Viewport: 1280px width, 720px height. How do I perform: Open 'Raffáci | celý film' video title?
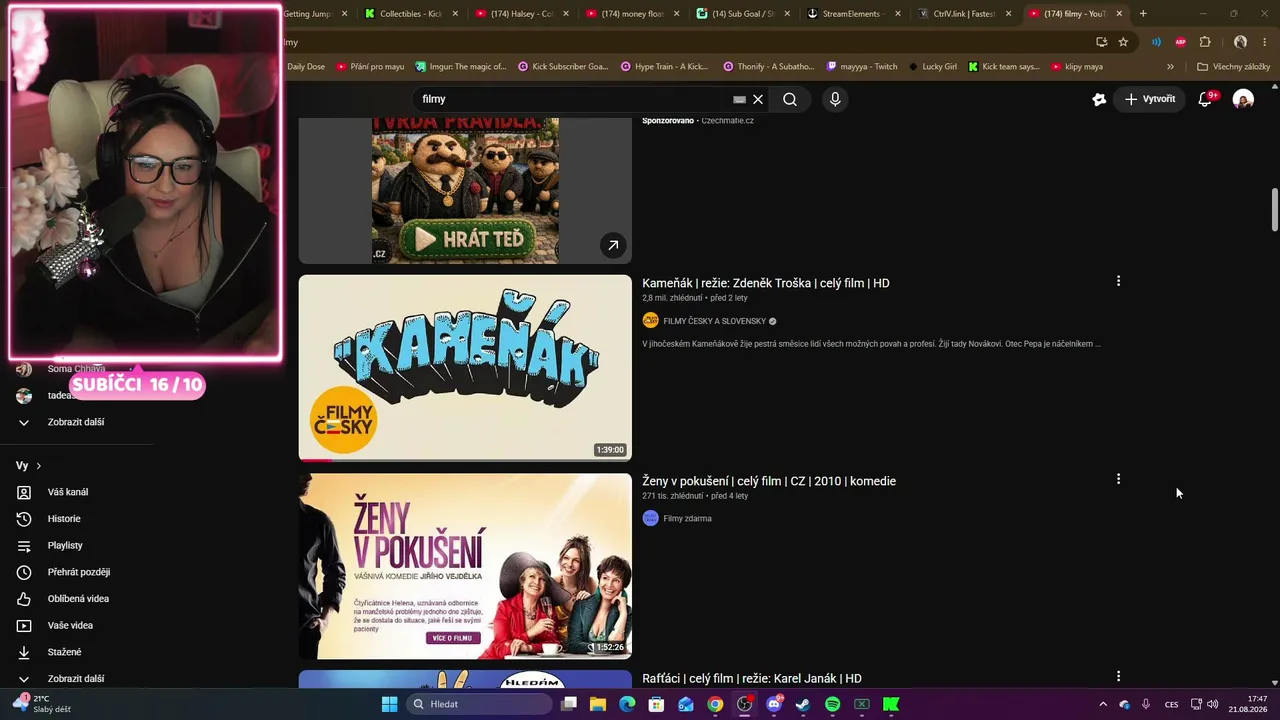click(752, 679)
